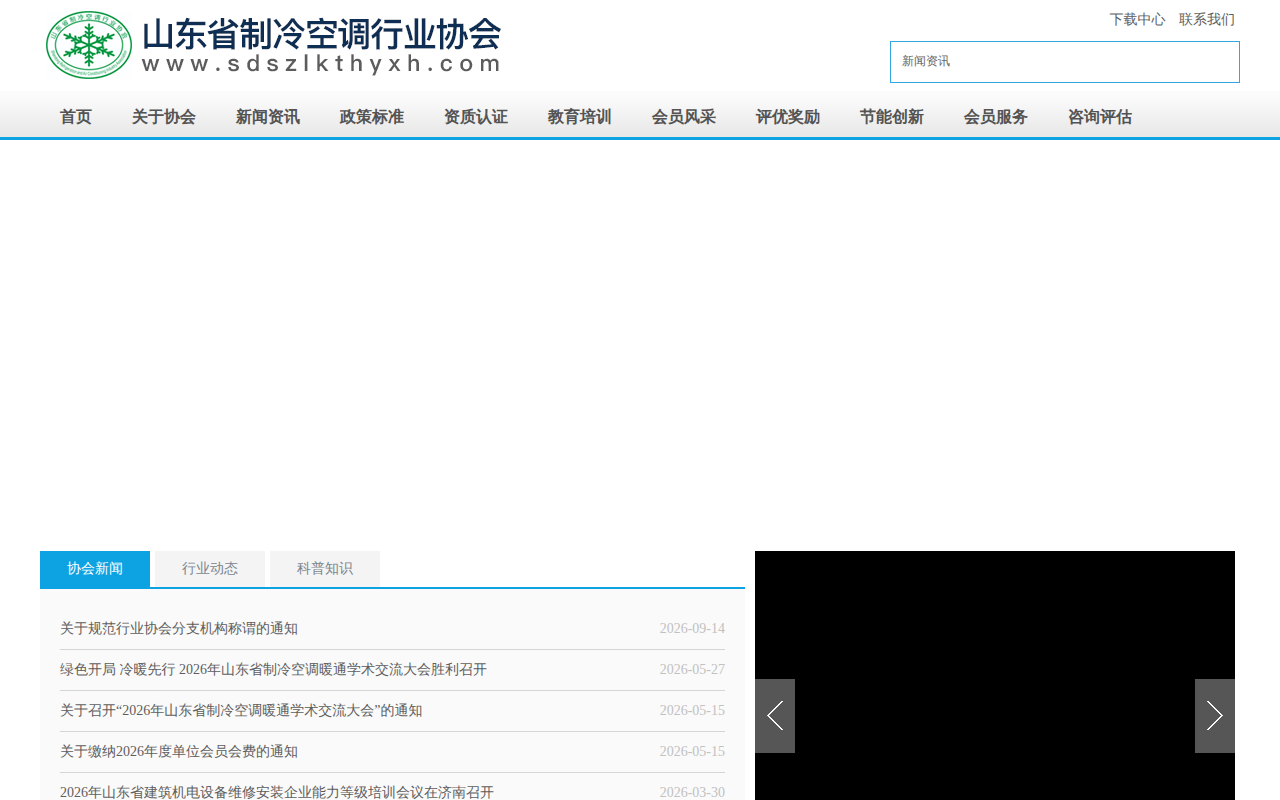
Task: Open the 评优奖励 menu item
Action: click(x=788, y=117)
